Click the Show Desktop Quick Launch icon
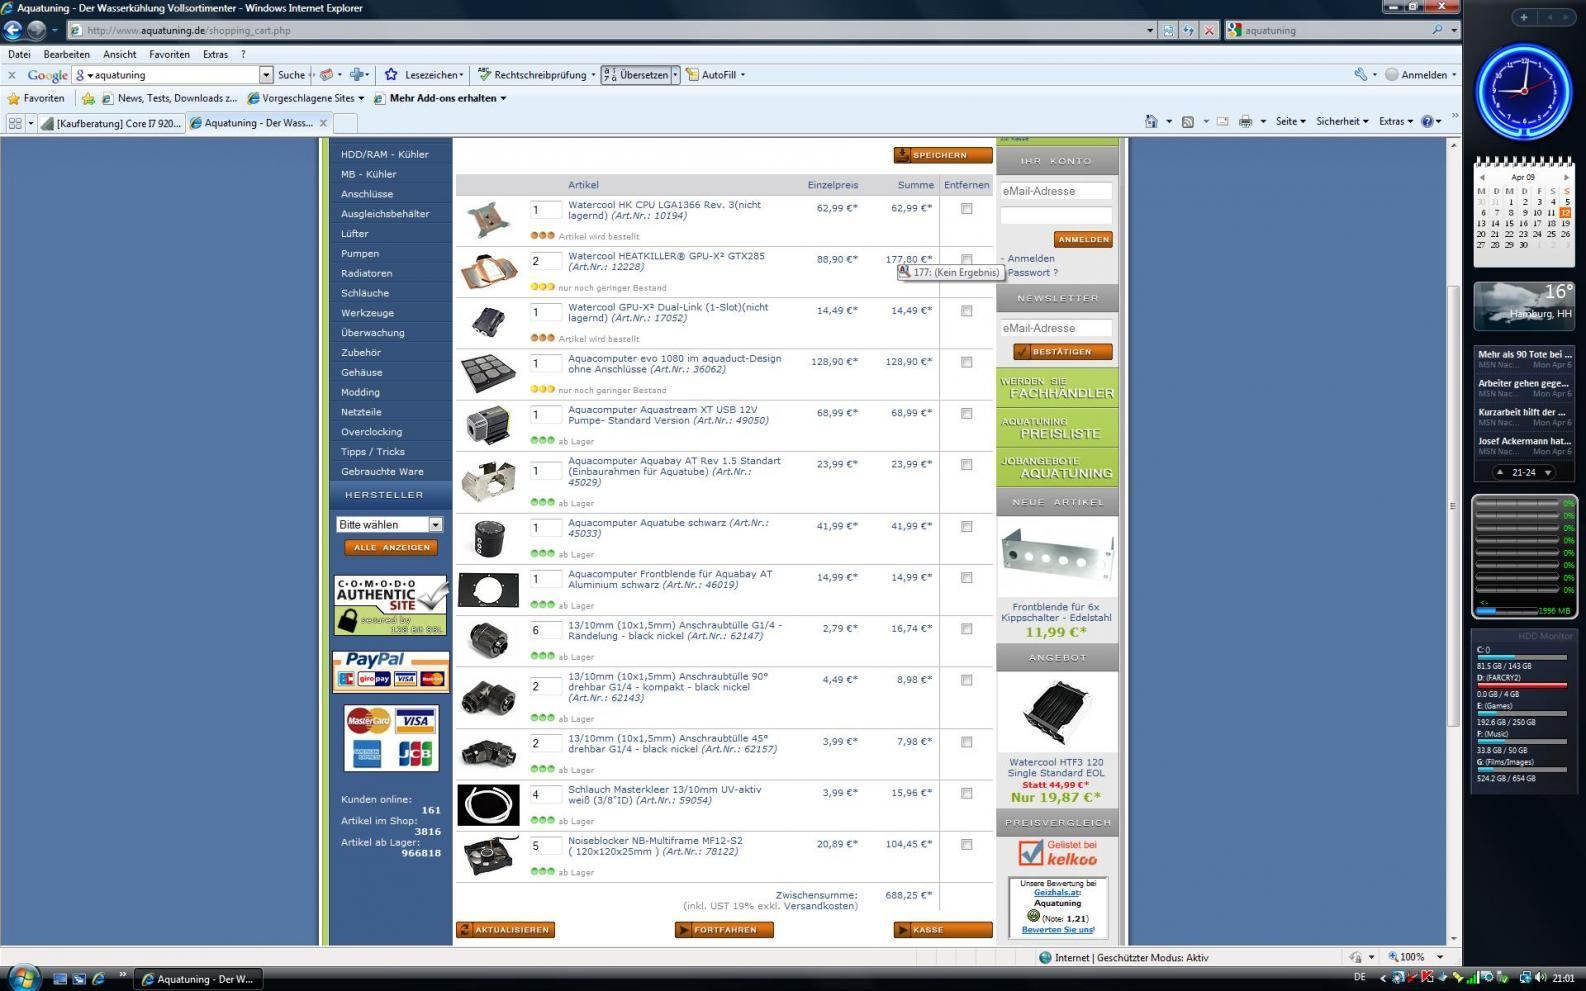 pyautogui.click(x=60, y=978)
